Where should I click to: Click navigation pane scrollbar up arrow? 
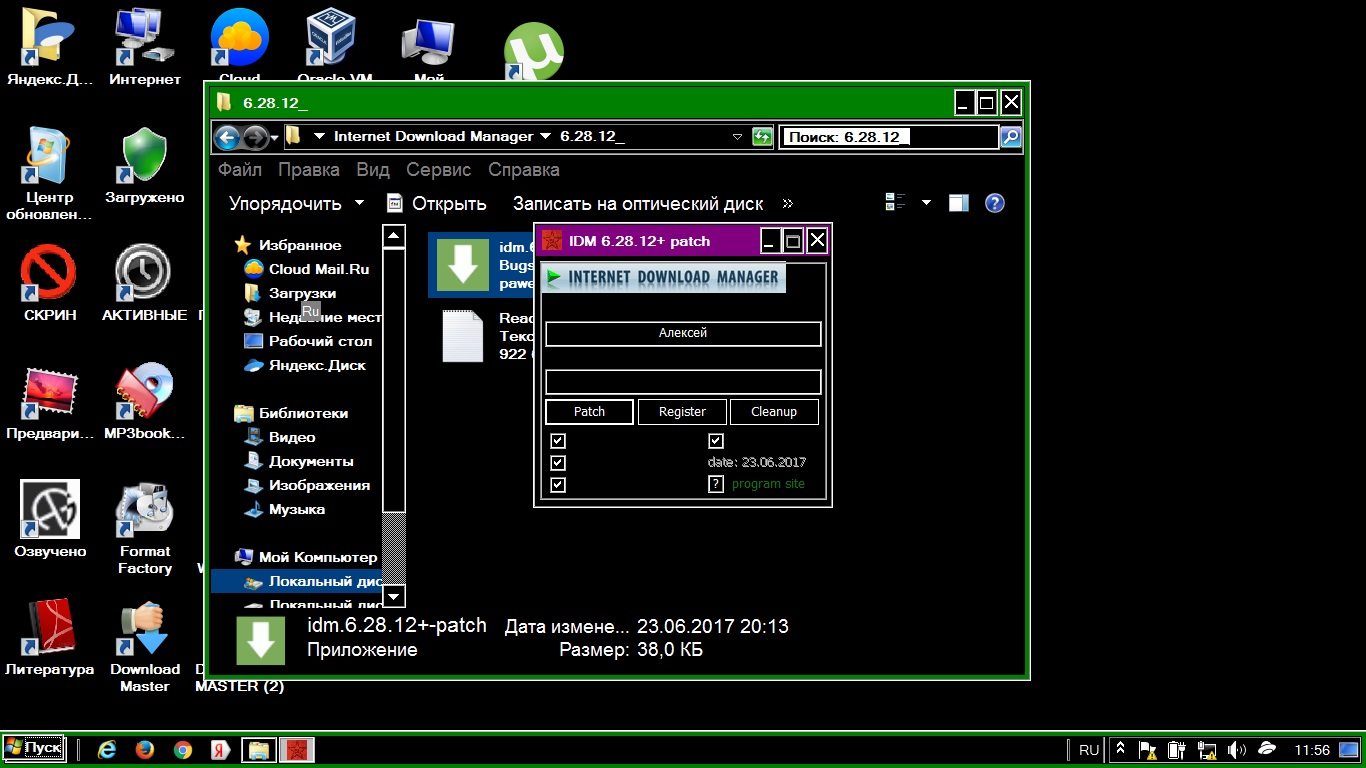click(x=394, y=237)
